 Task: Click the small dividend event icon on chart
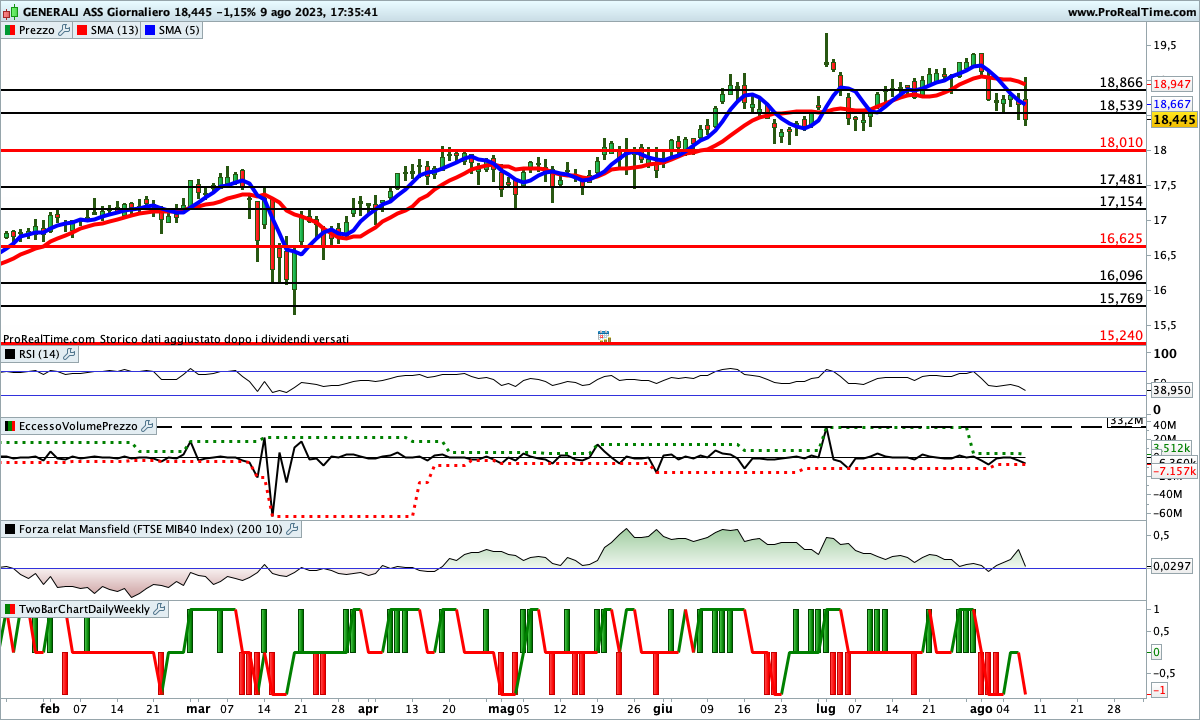tap(603, 337)
